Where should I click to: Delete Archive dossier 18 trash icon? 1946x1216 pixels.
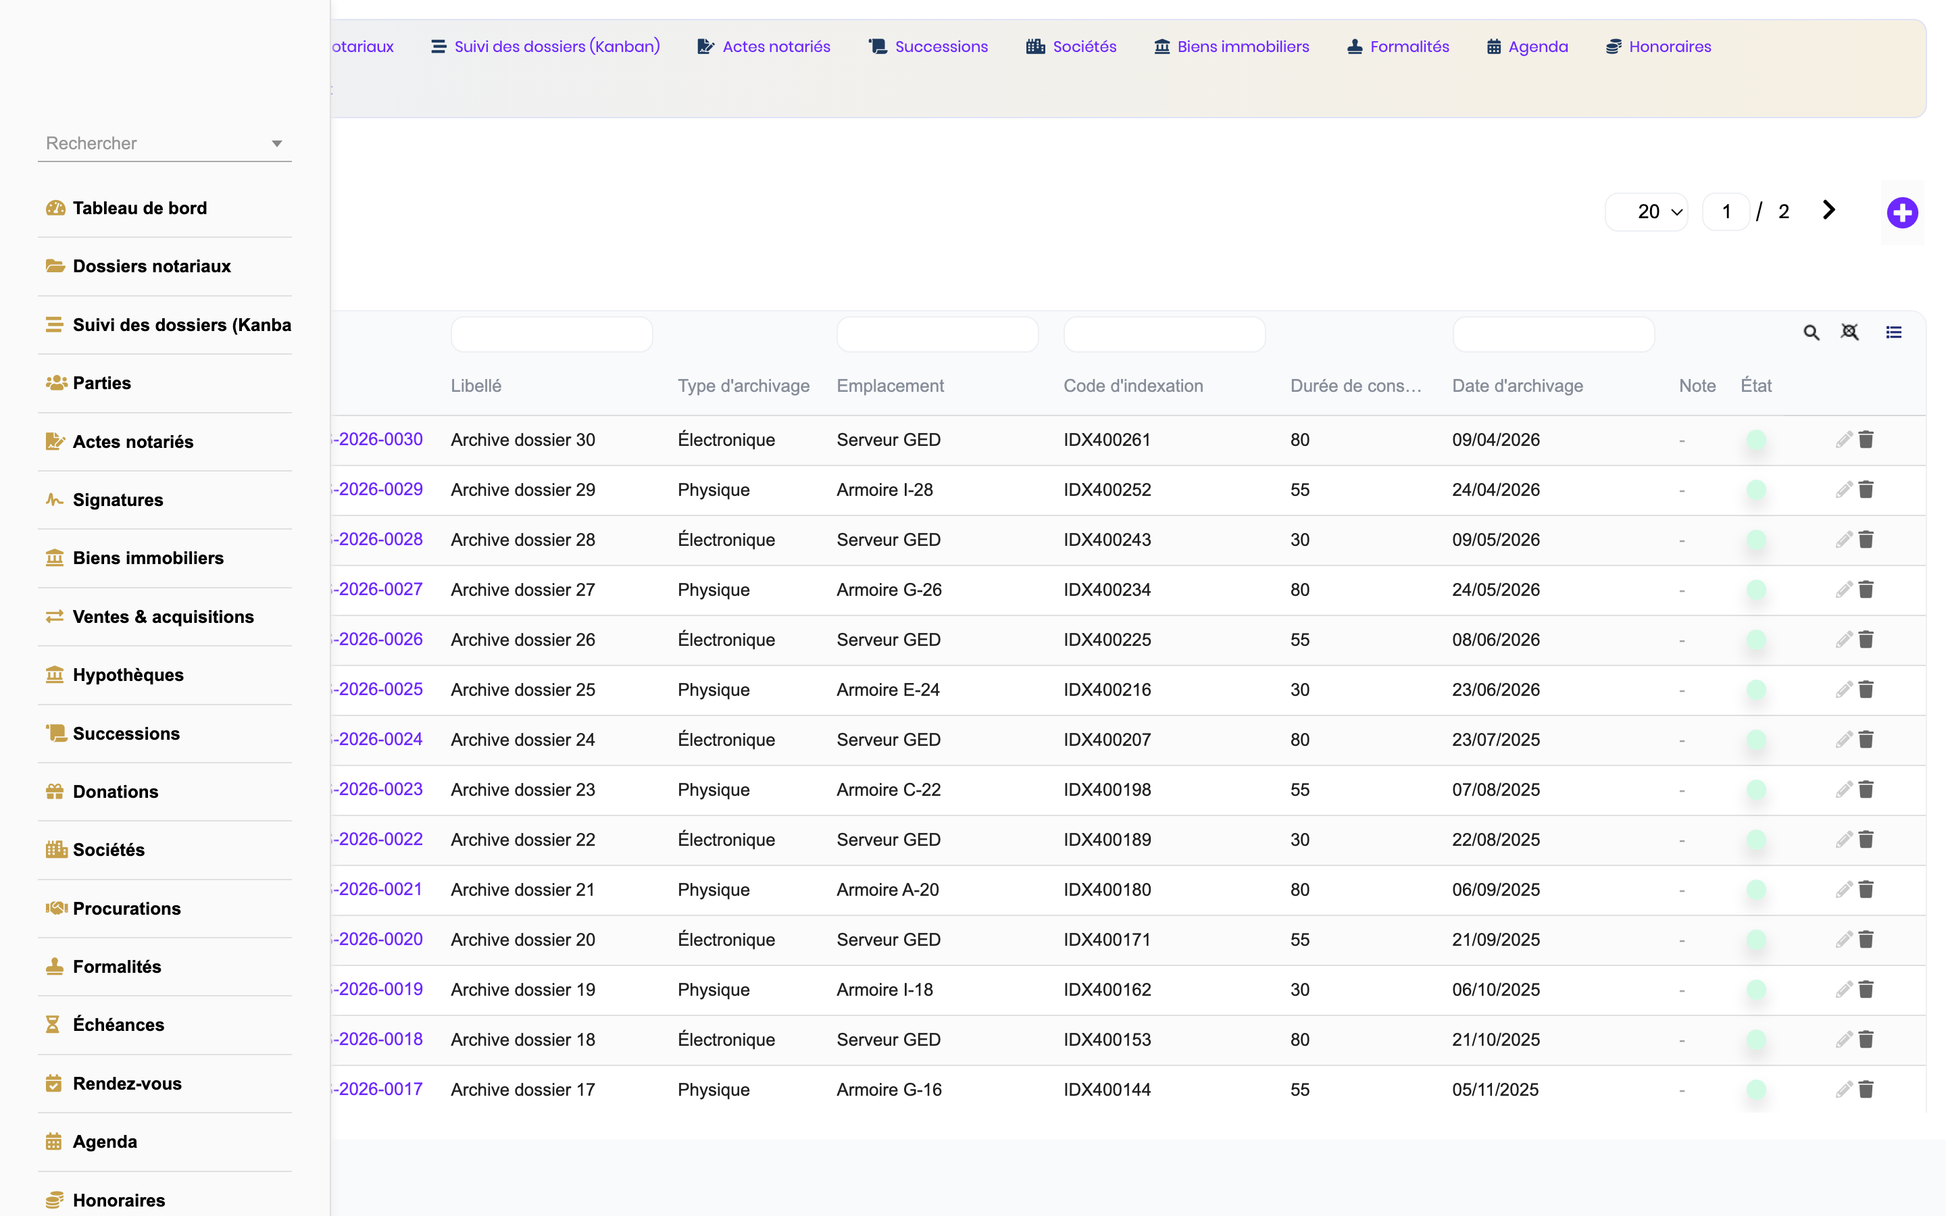1866,1040
